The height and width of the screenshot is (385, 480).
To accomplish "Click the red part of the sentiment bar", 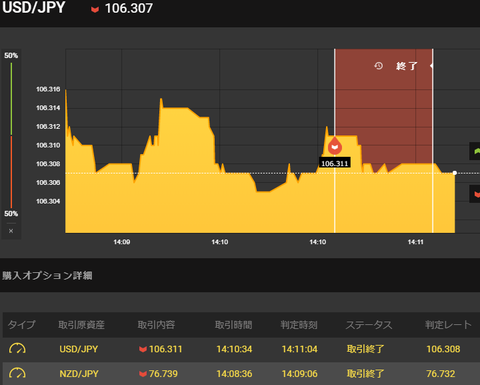I will pyautogui.click(x=11, y=172).
